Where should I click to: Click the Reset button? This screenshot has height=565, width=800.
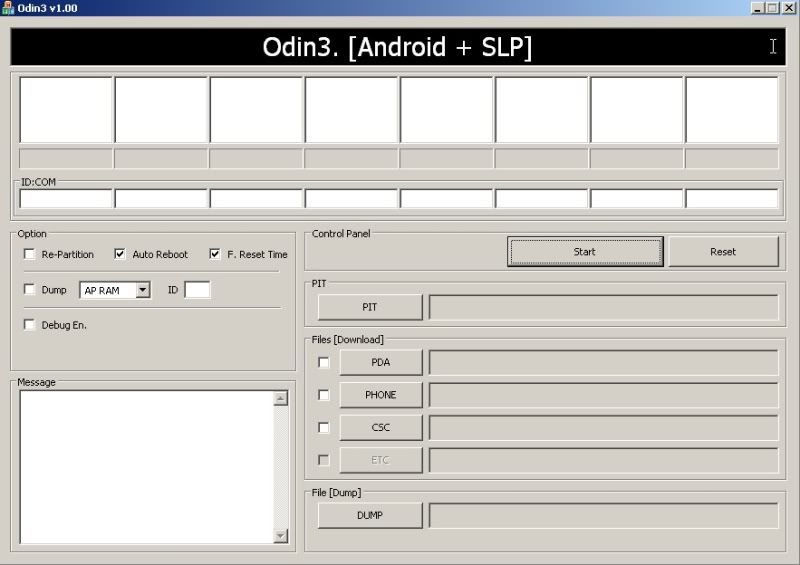723,252
